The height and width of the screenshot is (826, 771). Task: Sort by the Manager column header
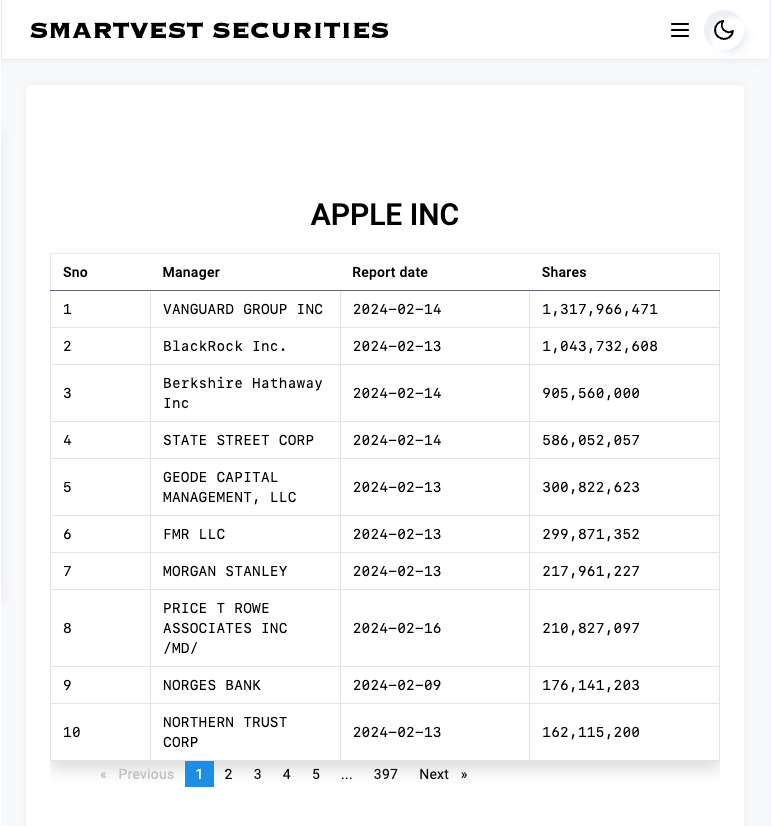(191, 272)
